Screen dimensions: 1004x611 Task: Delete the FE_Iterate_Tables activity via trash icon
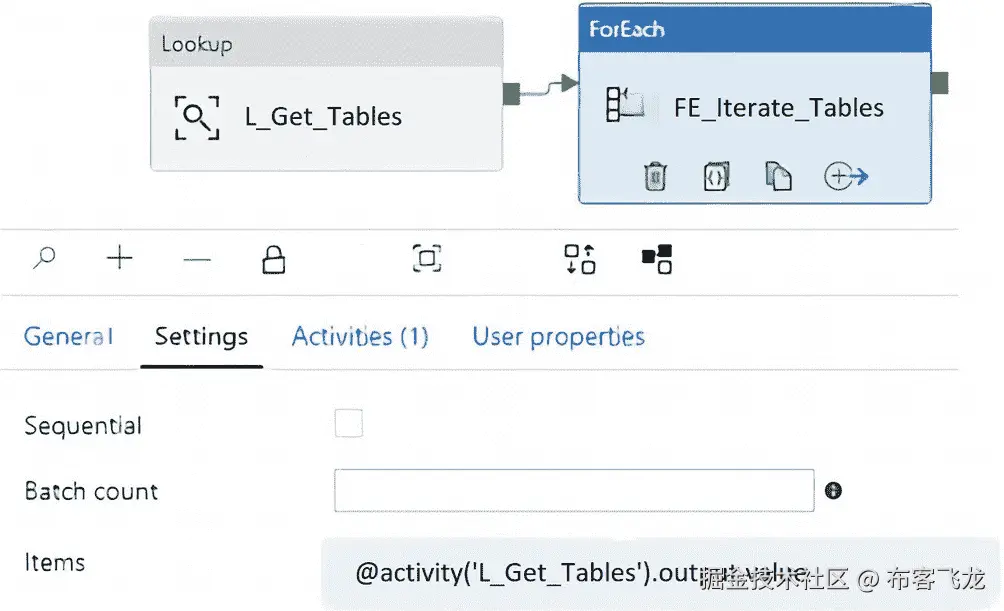[655, 177]
